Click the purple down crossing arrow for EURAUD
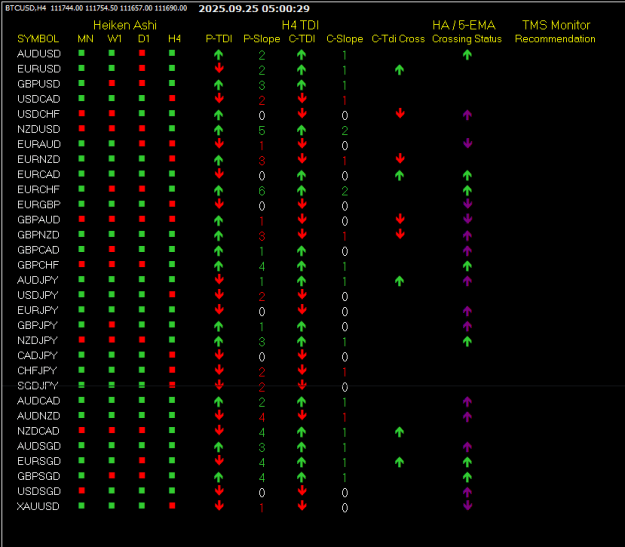 (x=468, y=144)
